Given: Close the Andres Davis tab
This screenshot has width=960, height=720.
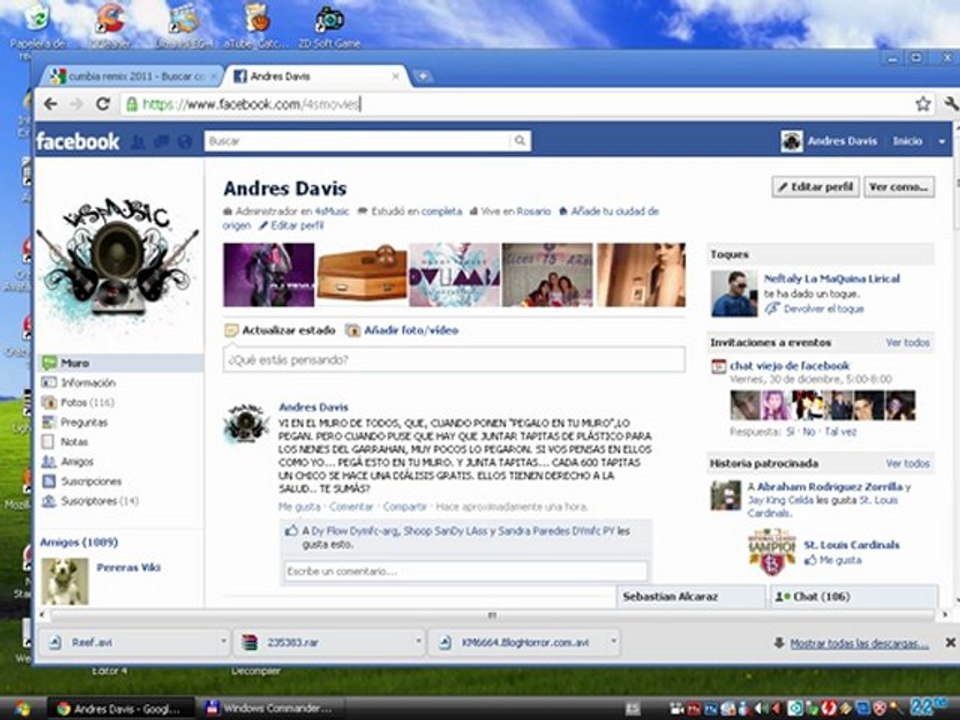Looking at the screenshot, I should (396, 77).
